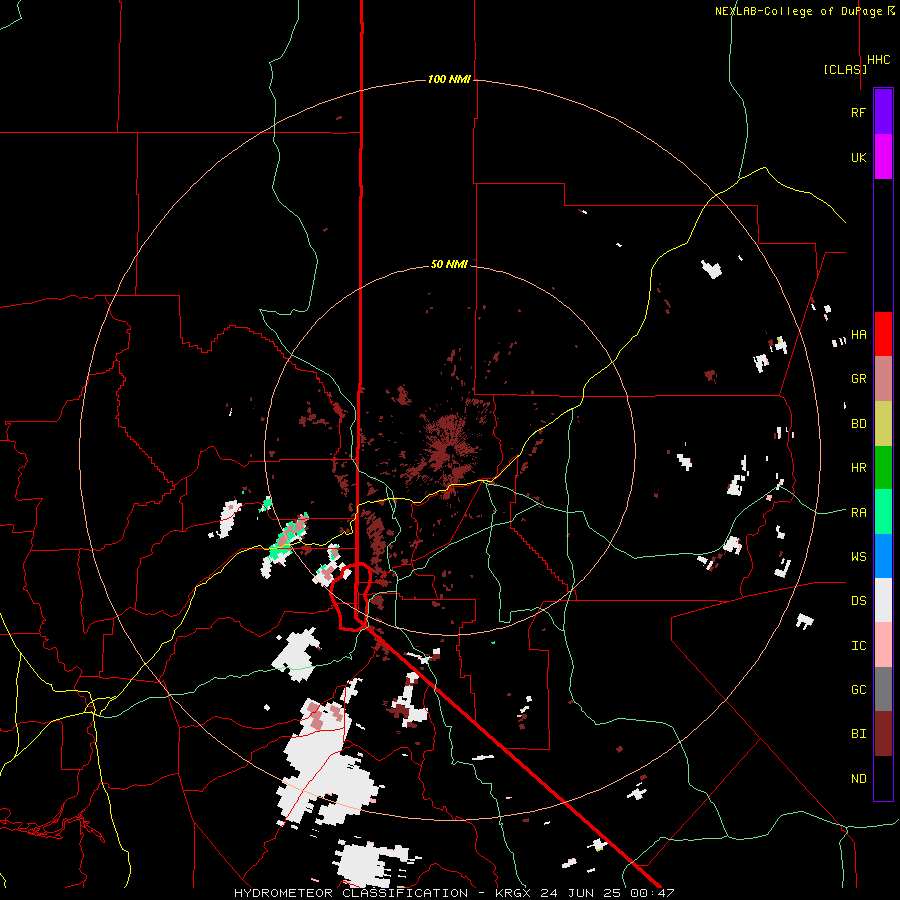Click the 'IC' legend label

[858, 645]
